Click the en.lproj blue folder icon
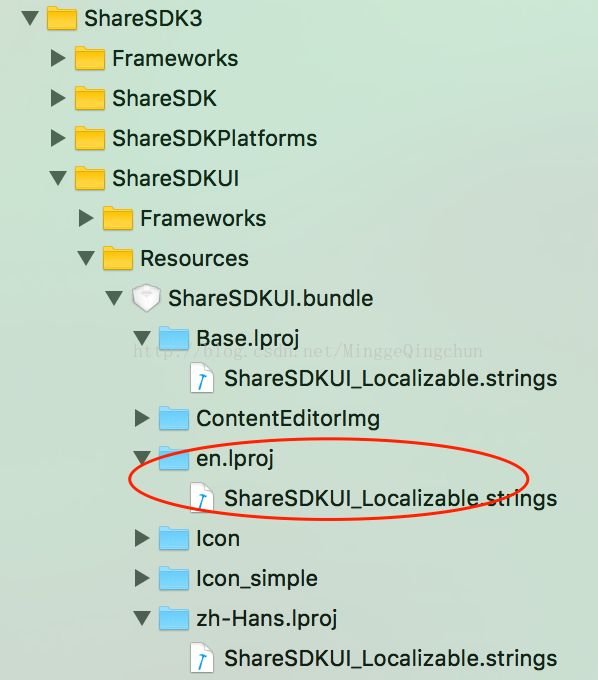This screenshot has height=680, width=598. [x=173, y=458]
